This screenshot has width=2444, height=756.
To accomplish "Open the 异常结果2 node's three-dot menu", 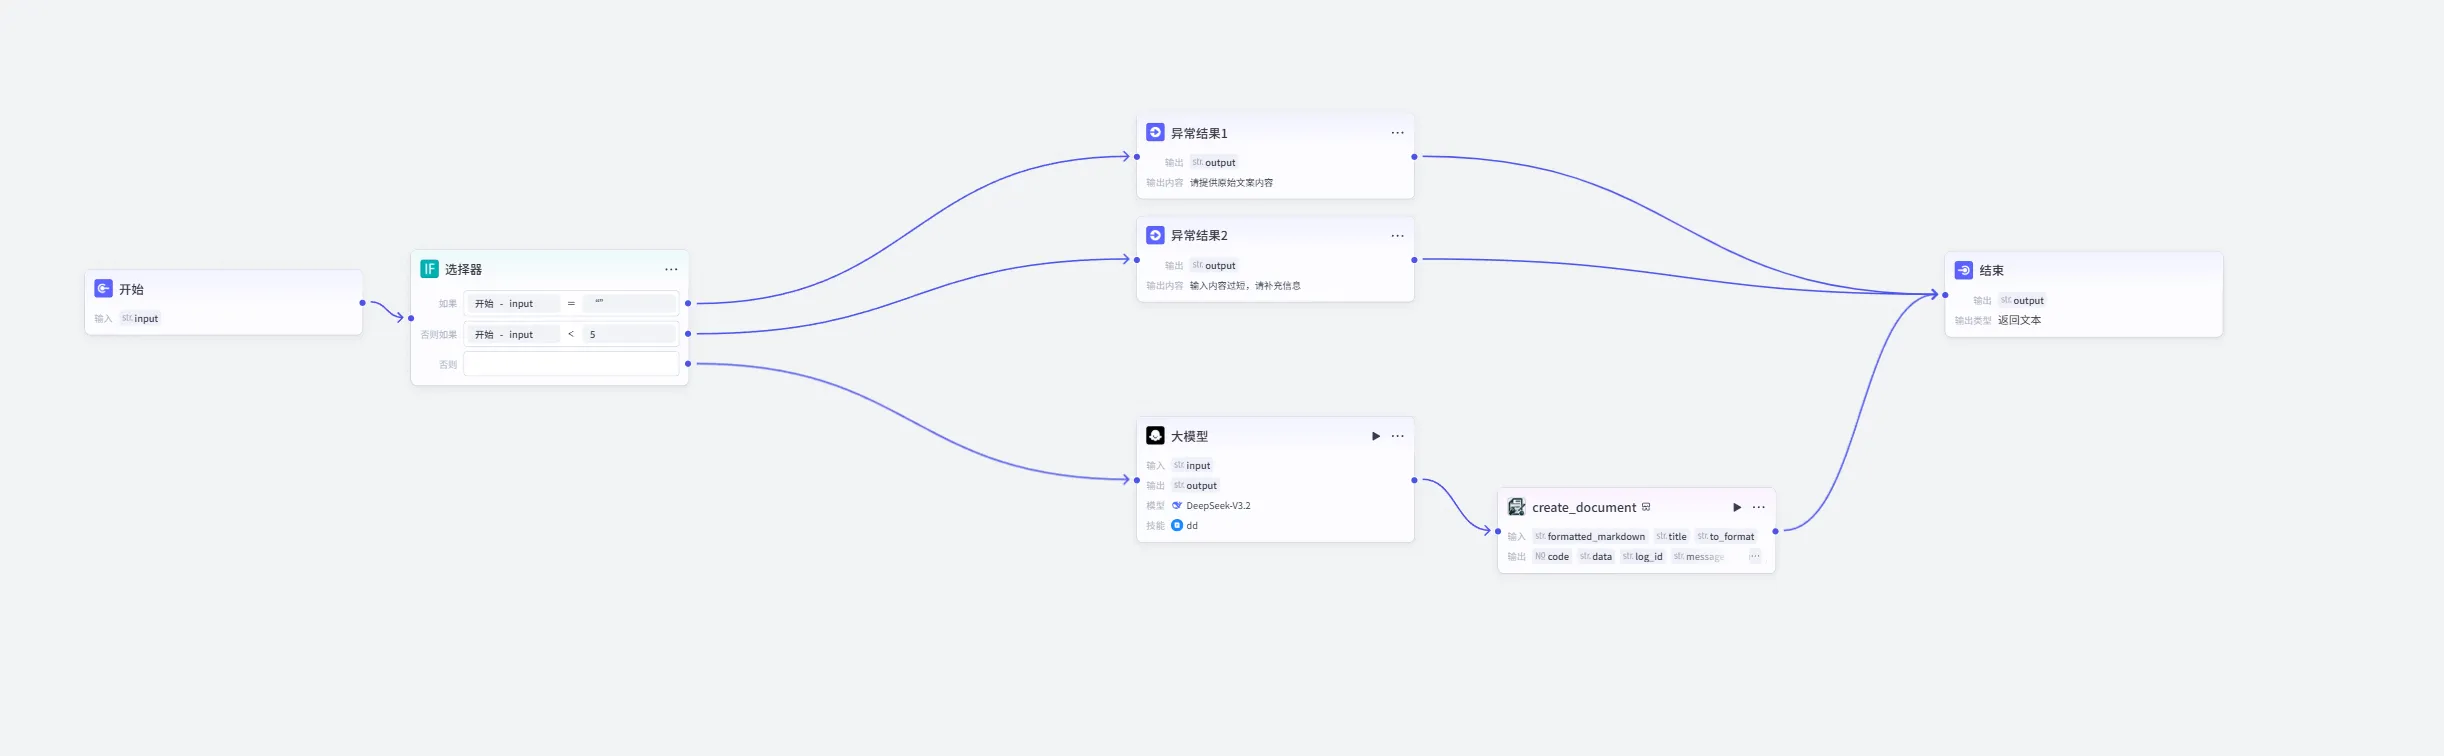I will pyautogui.click(x=1397, y=236).
